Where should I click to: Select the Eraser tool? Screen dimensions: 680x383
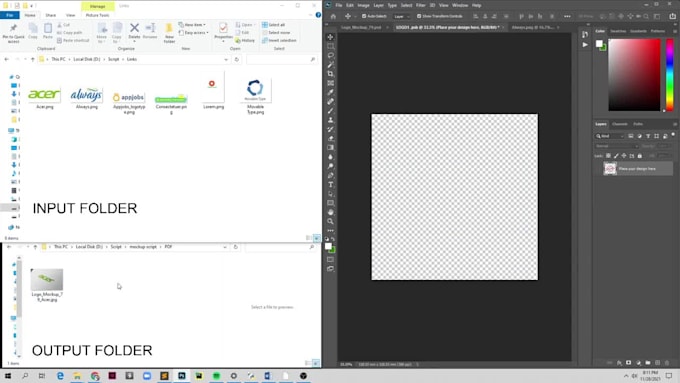coord(330,138)
